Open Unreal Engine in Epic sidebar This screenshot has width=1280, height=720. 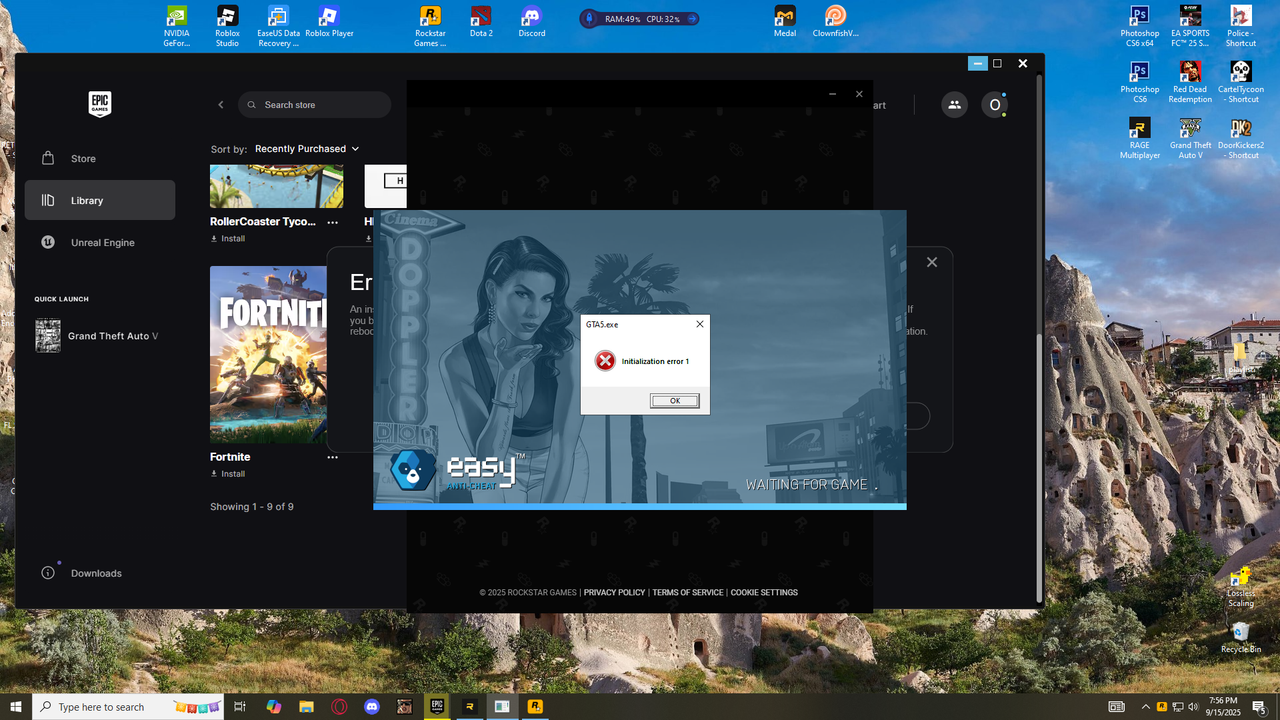coord(100,242)
